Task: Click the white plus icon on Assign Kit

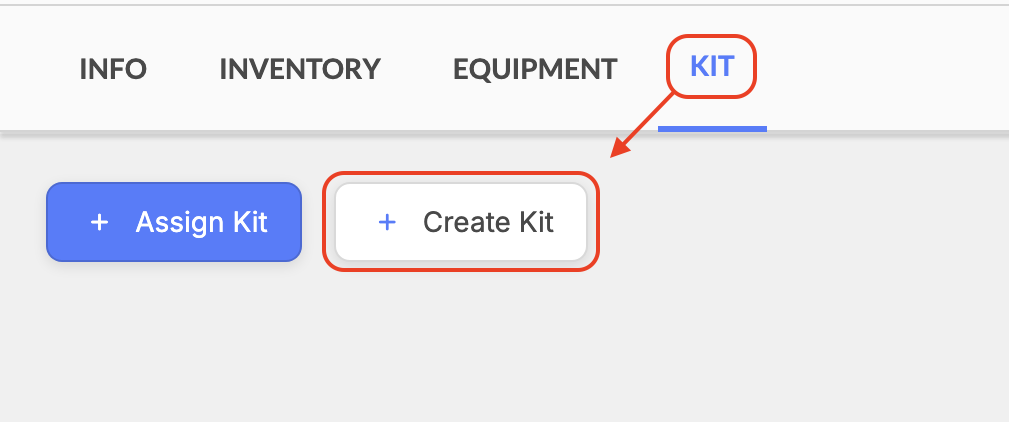Action: [99, 223]
